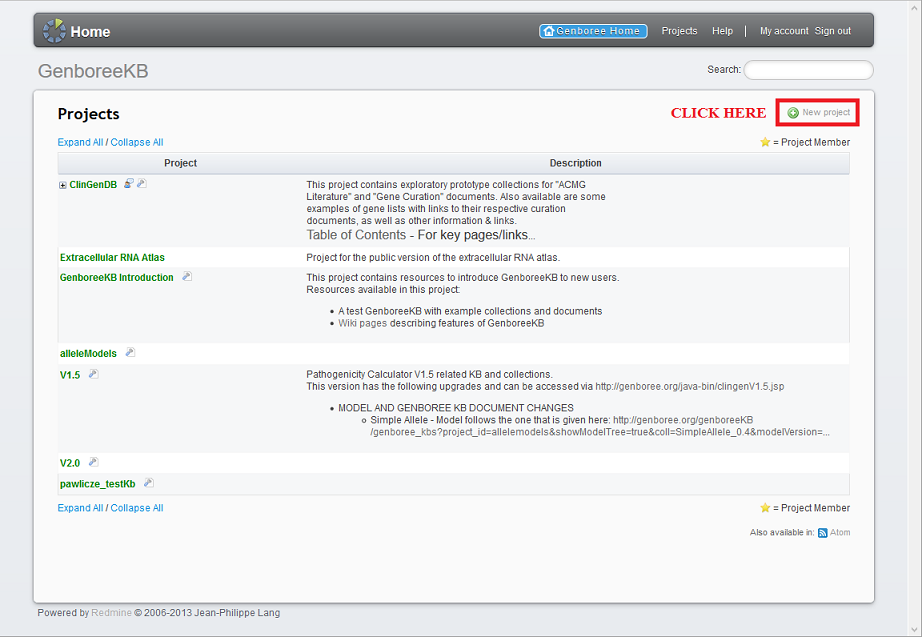
Task: Click the key icon beside V1.5 project
Action: tap(93, 374)
